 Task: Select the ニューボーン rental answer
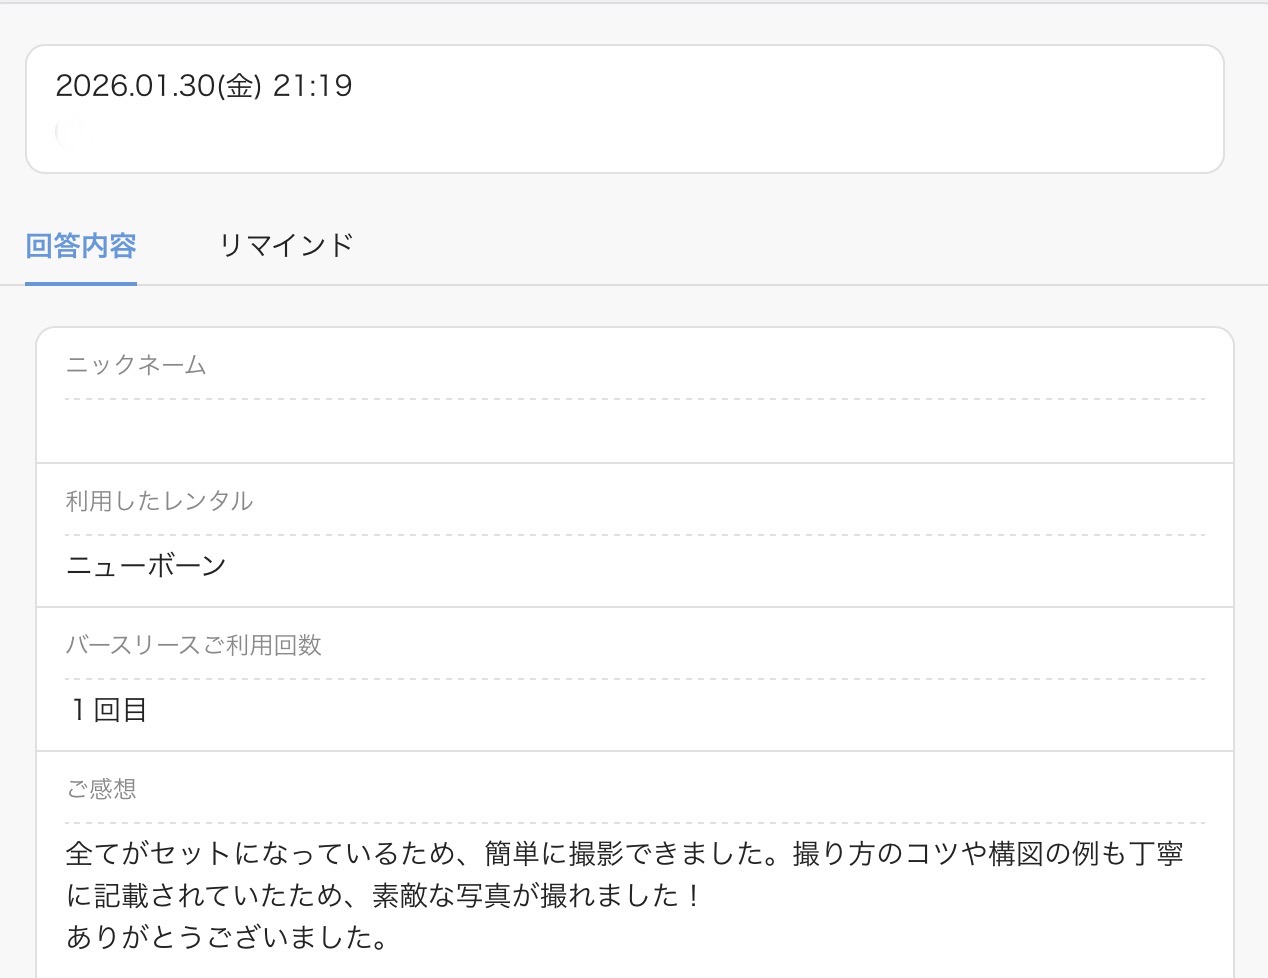point(146,566)
